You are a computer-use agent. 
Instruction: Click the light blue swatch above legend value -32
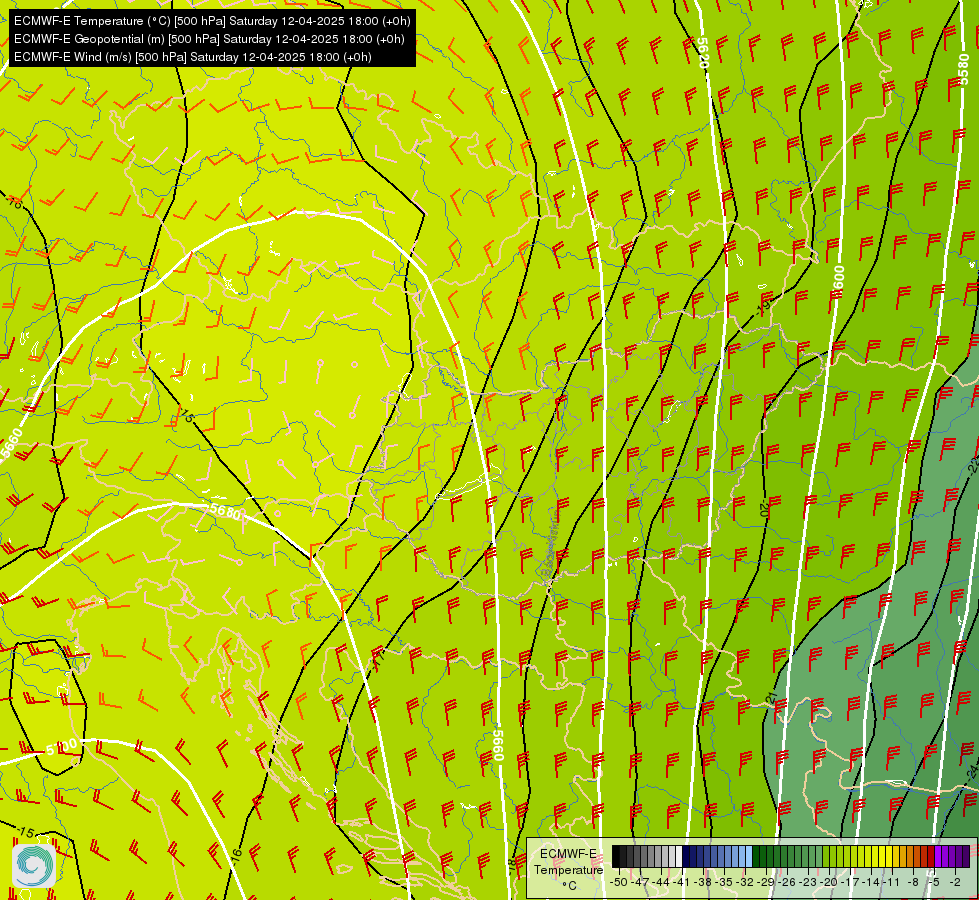click(x=749, y=856)
